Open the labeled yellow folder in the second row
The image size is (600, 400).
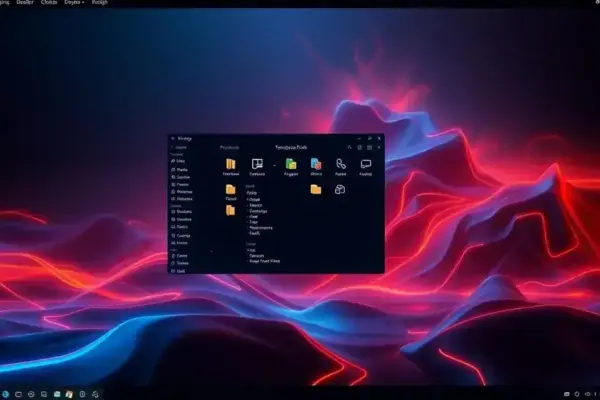pyautogui.click(x=231, y=189)
